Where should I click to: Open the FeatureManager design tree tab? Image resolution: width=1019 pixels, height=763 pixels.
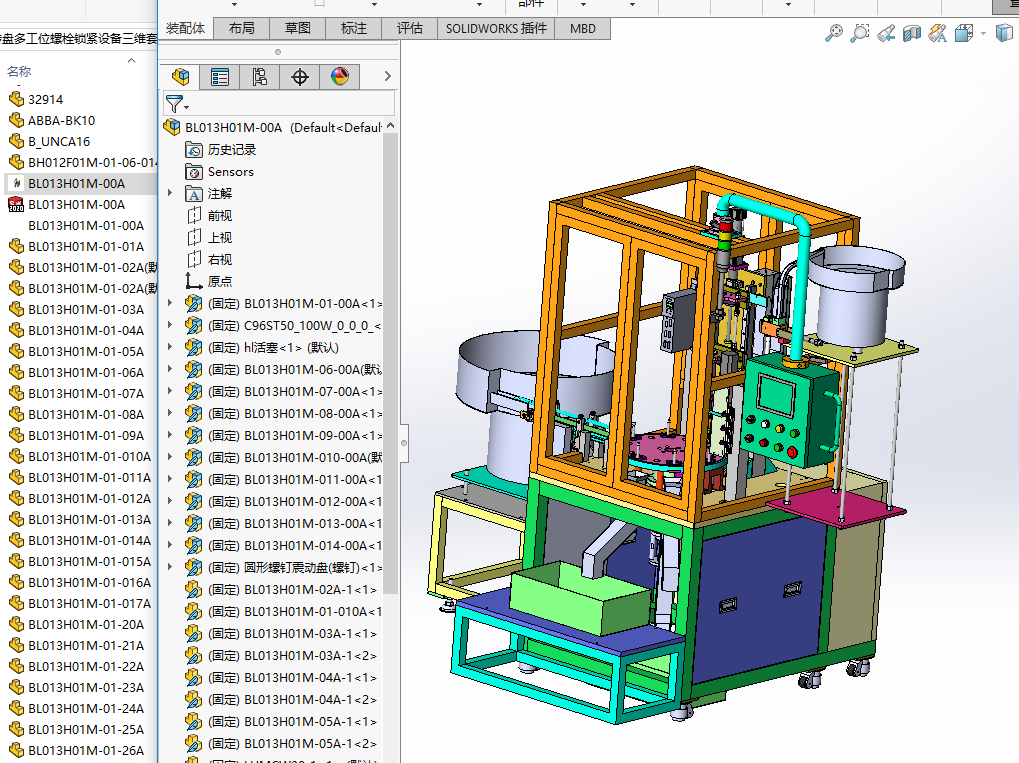181,77
